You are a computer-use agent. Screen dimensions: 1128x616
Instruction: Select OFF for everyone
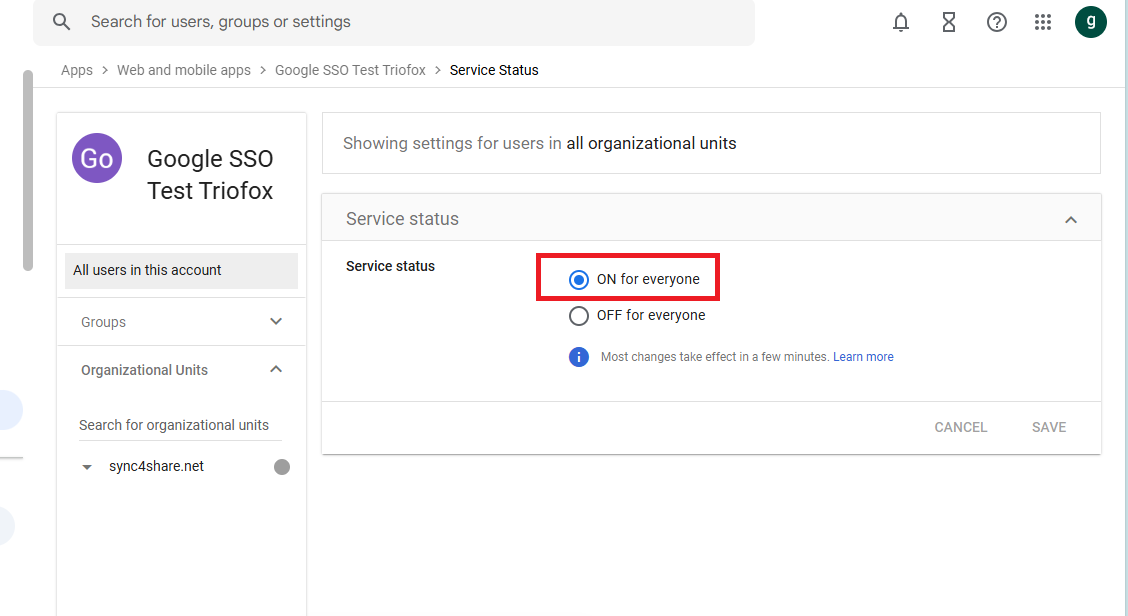coord(578,315)
